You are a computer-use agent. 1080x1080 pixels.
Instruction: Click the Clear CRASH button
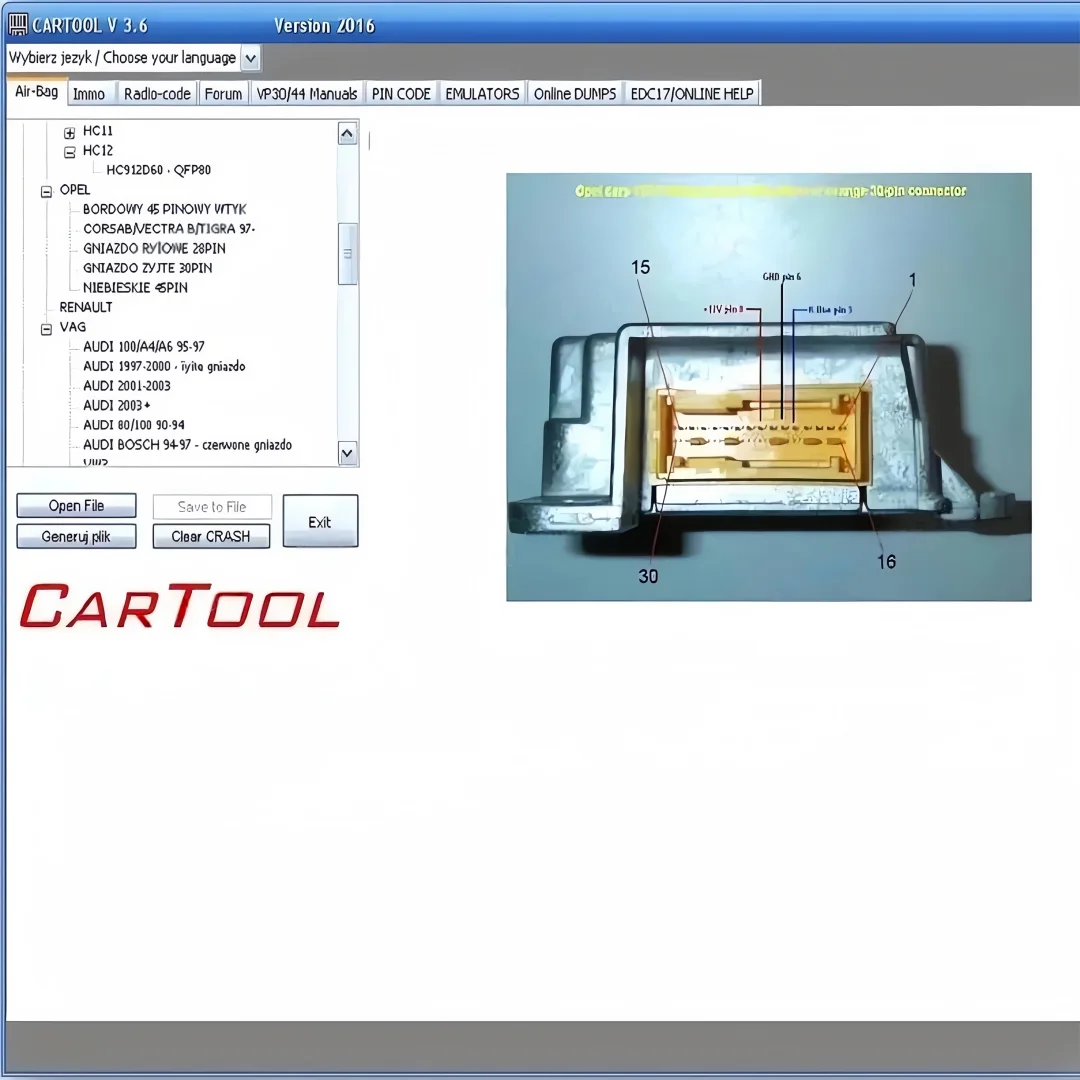coord(211,537)
